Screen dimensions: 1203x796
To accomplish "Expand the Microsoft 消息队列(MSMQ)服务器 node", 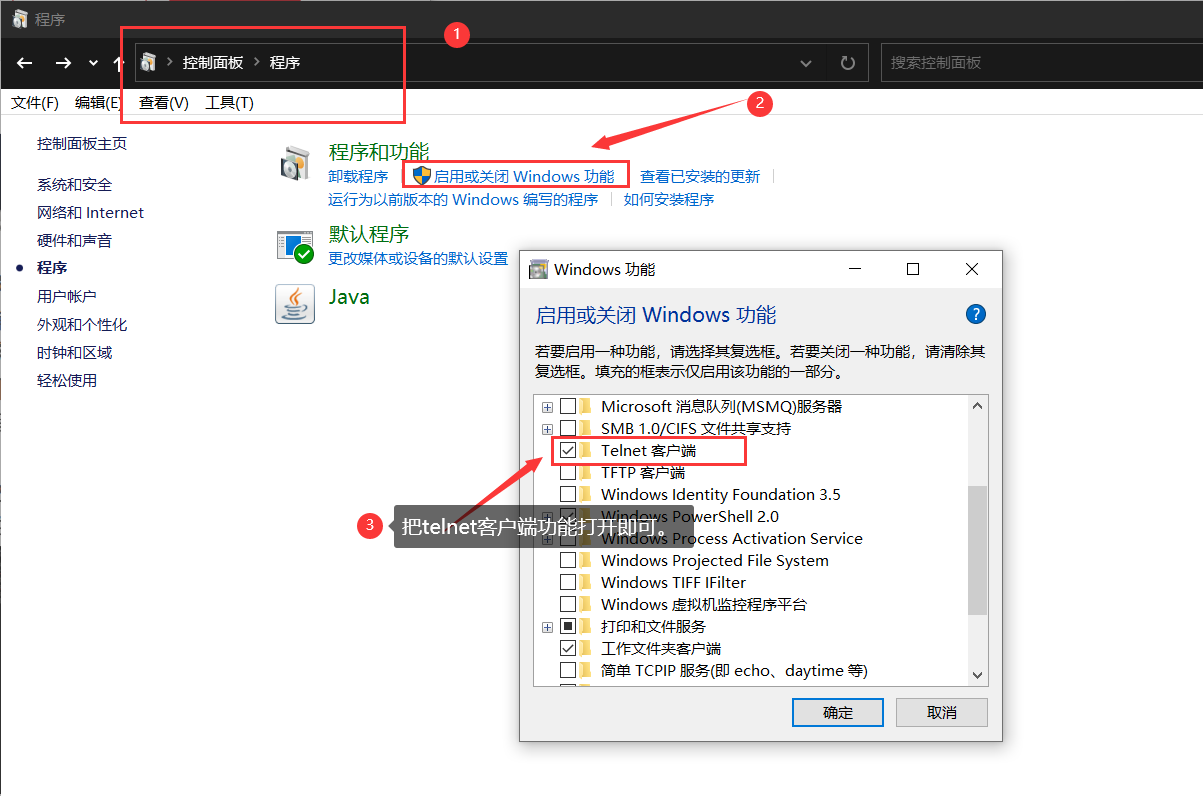I will pos(547,407).
